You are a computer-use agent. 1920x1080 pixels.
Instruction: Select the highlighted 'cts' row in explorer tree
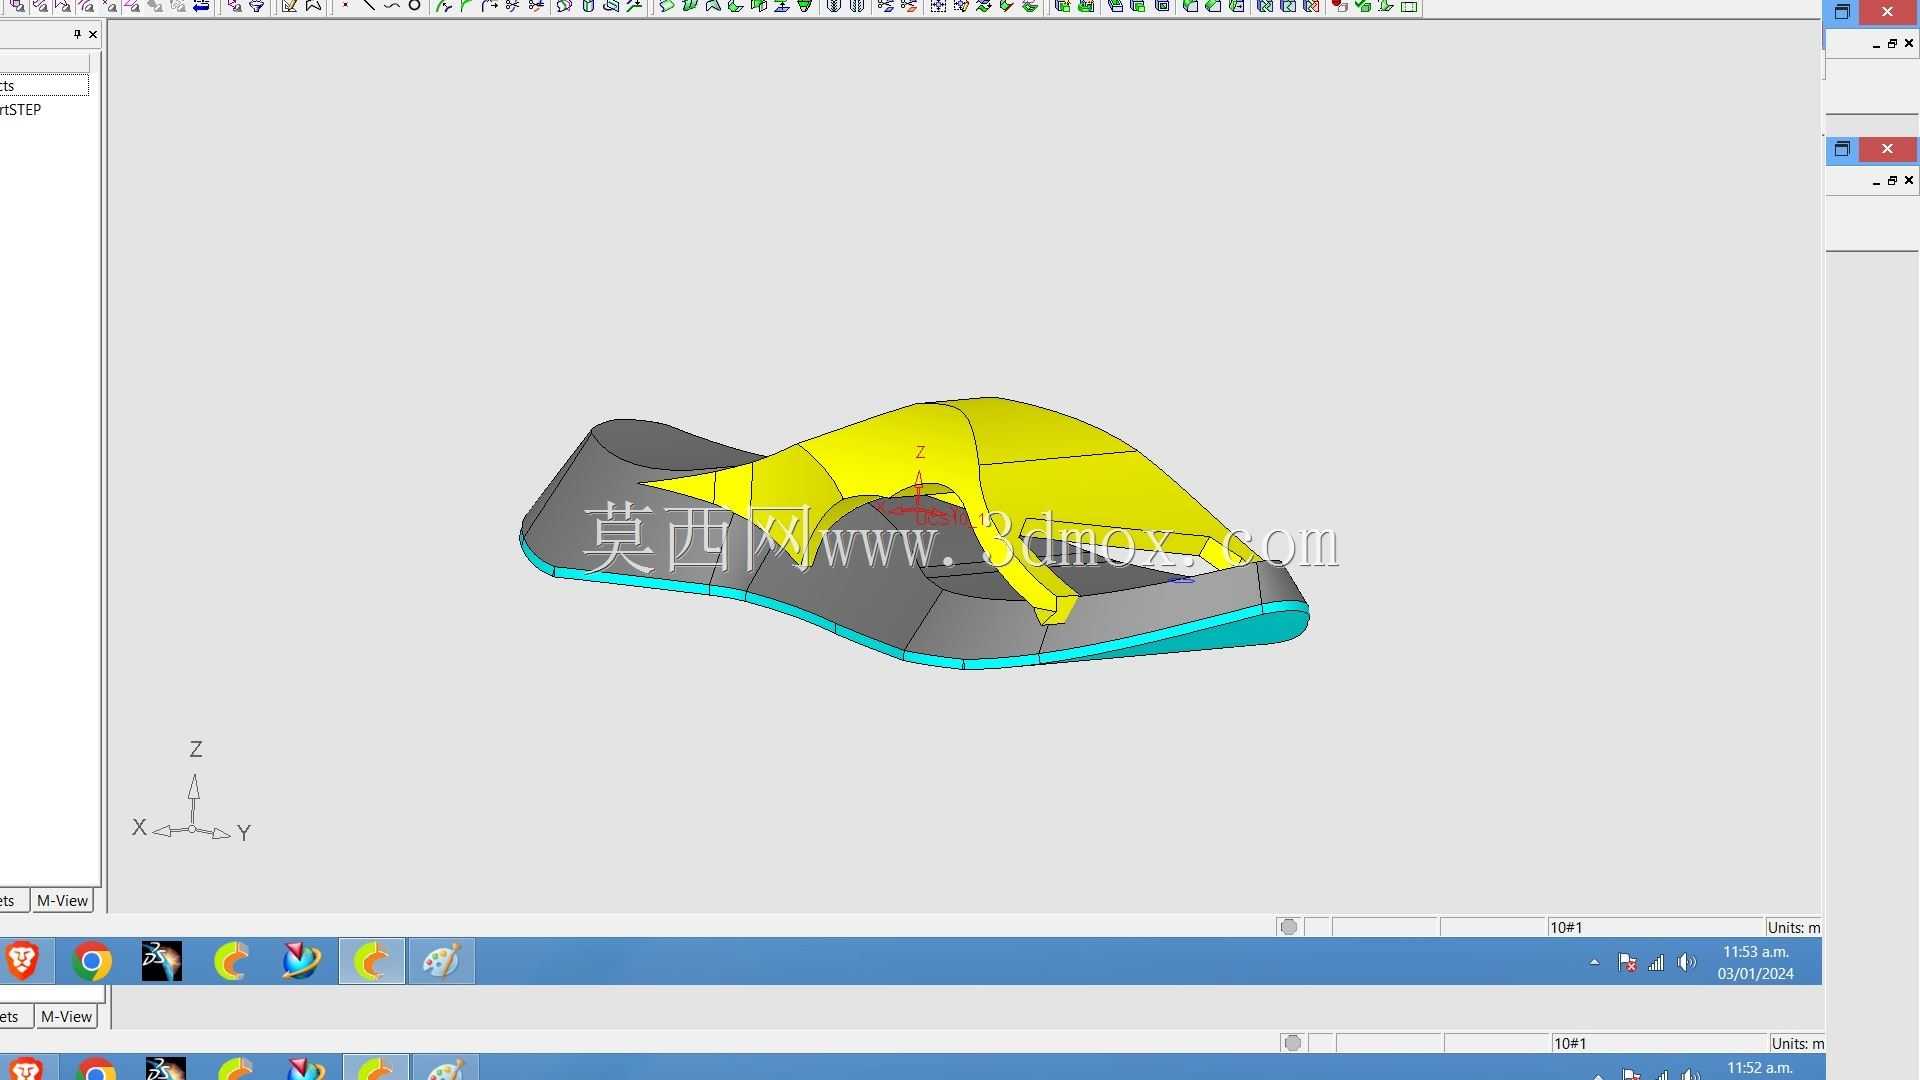(x=44, y=86)
